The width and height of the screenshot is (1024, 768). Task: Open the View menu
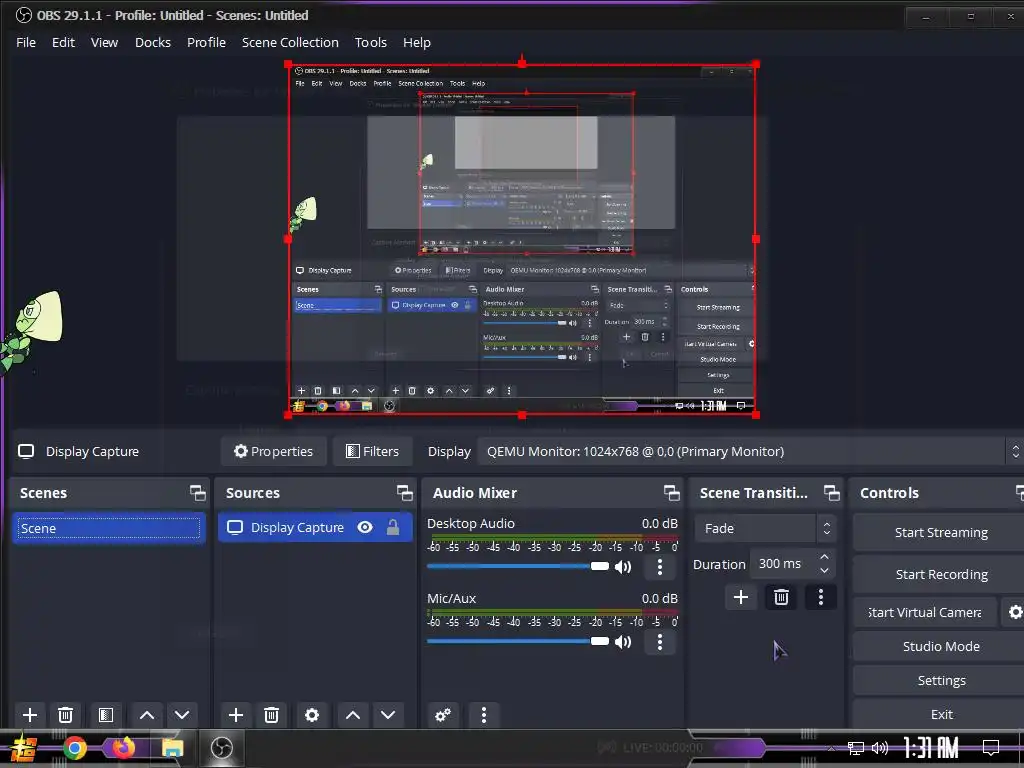[104, 42]
